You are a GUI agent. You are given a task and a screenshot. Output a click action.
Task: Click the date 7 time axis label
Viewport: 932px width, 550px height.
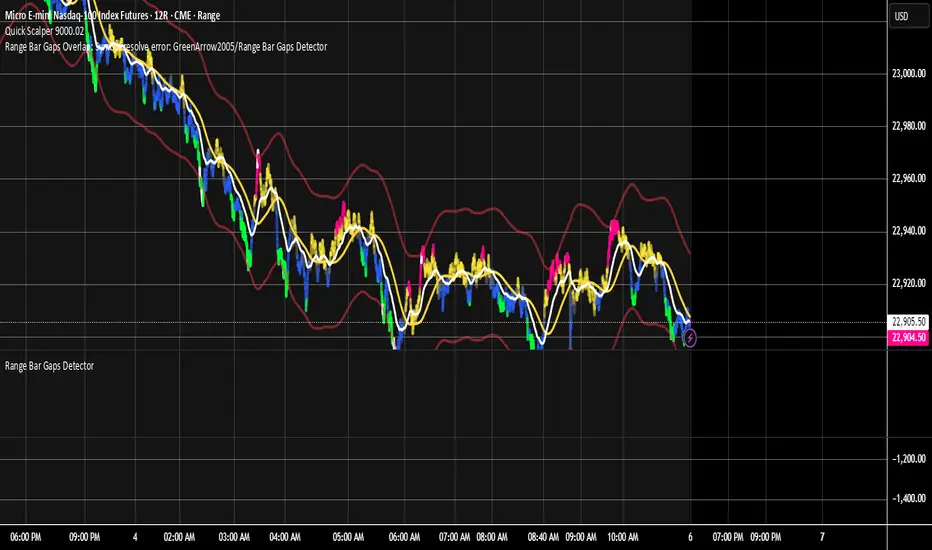click(822, 537)
